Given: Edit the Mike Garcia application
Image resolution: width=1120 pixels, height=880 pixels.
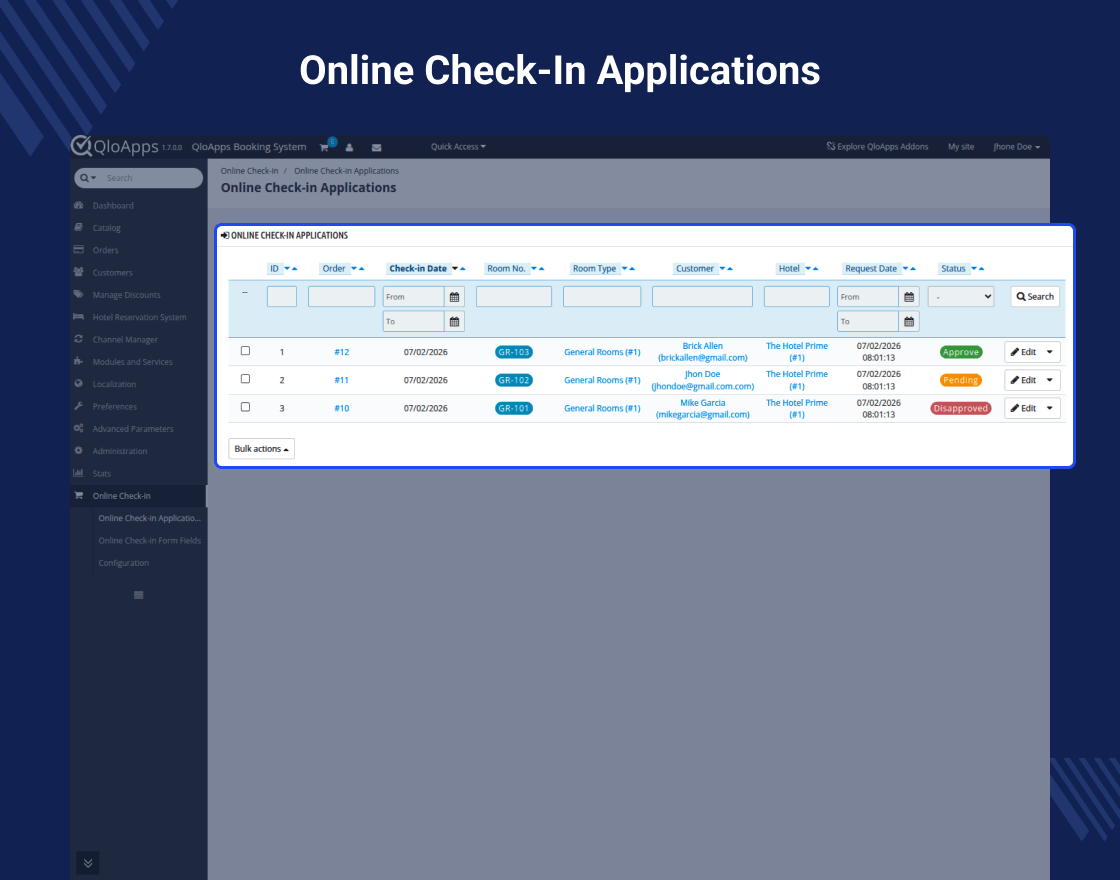Looking at the screenshot, I should coord(1023,409).
